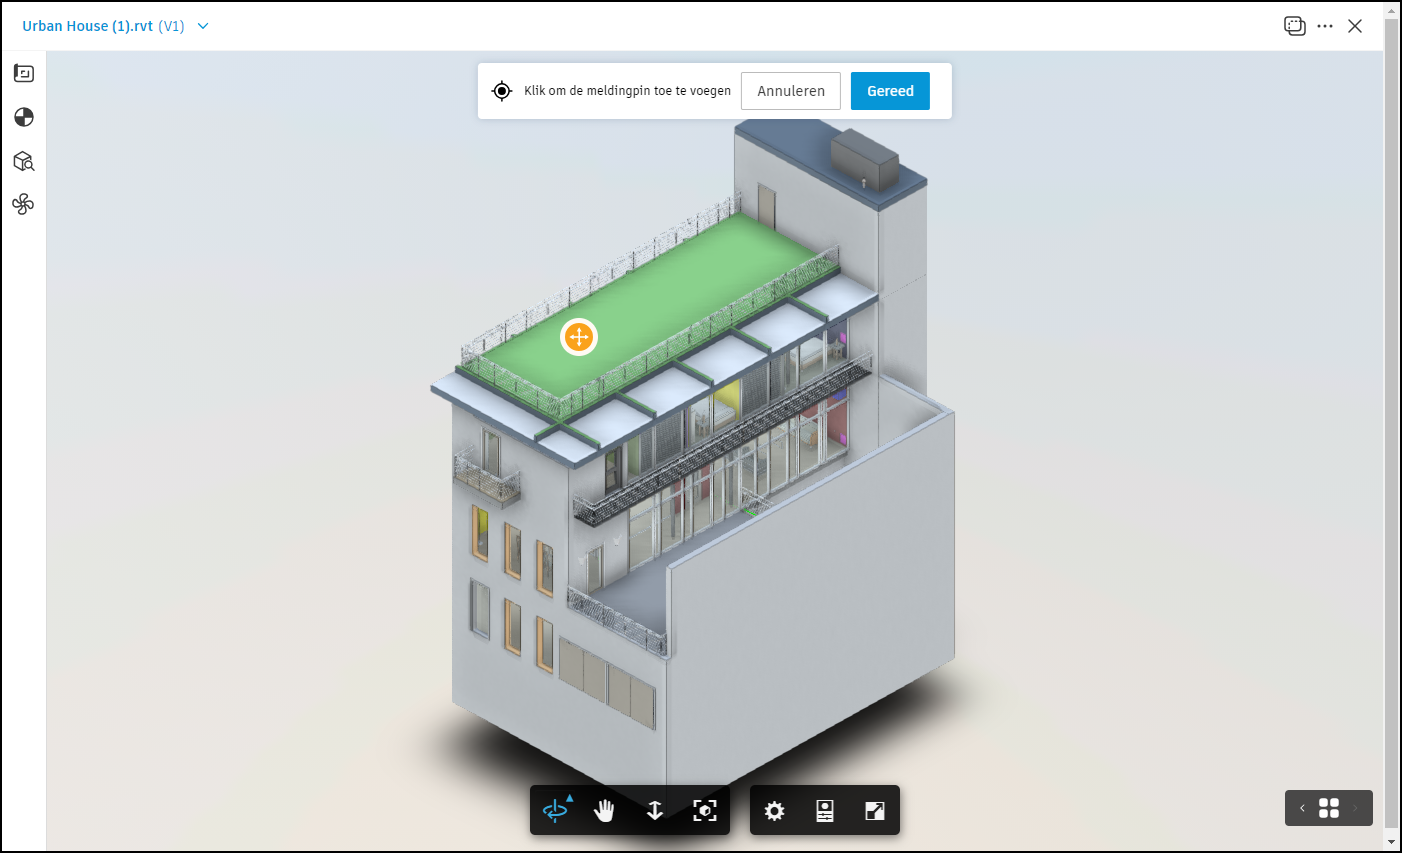Toggle the full screen icon
The height and width of the screenshot is (853, 1402).
click(x=875, y=811)
